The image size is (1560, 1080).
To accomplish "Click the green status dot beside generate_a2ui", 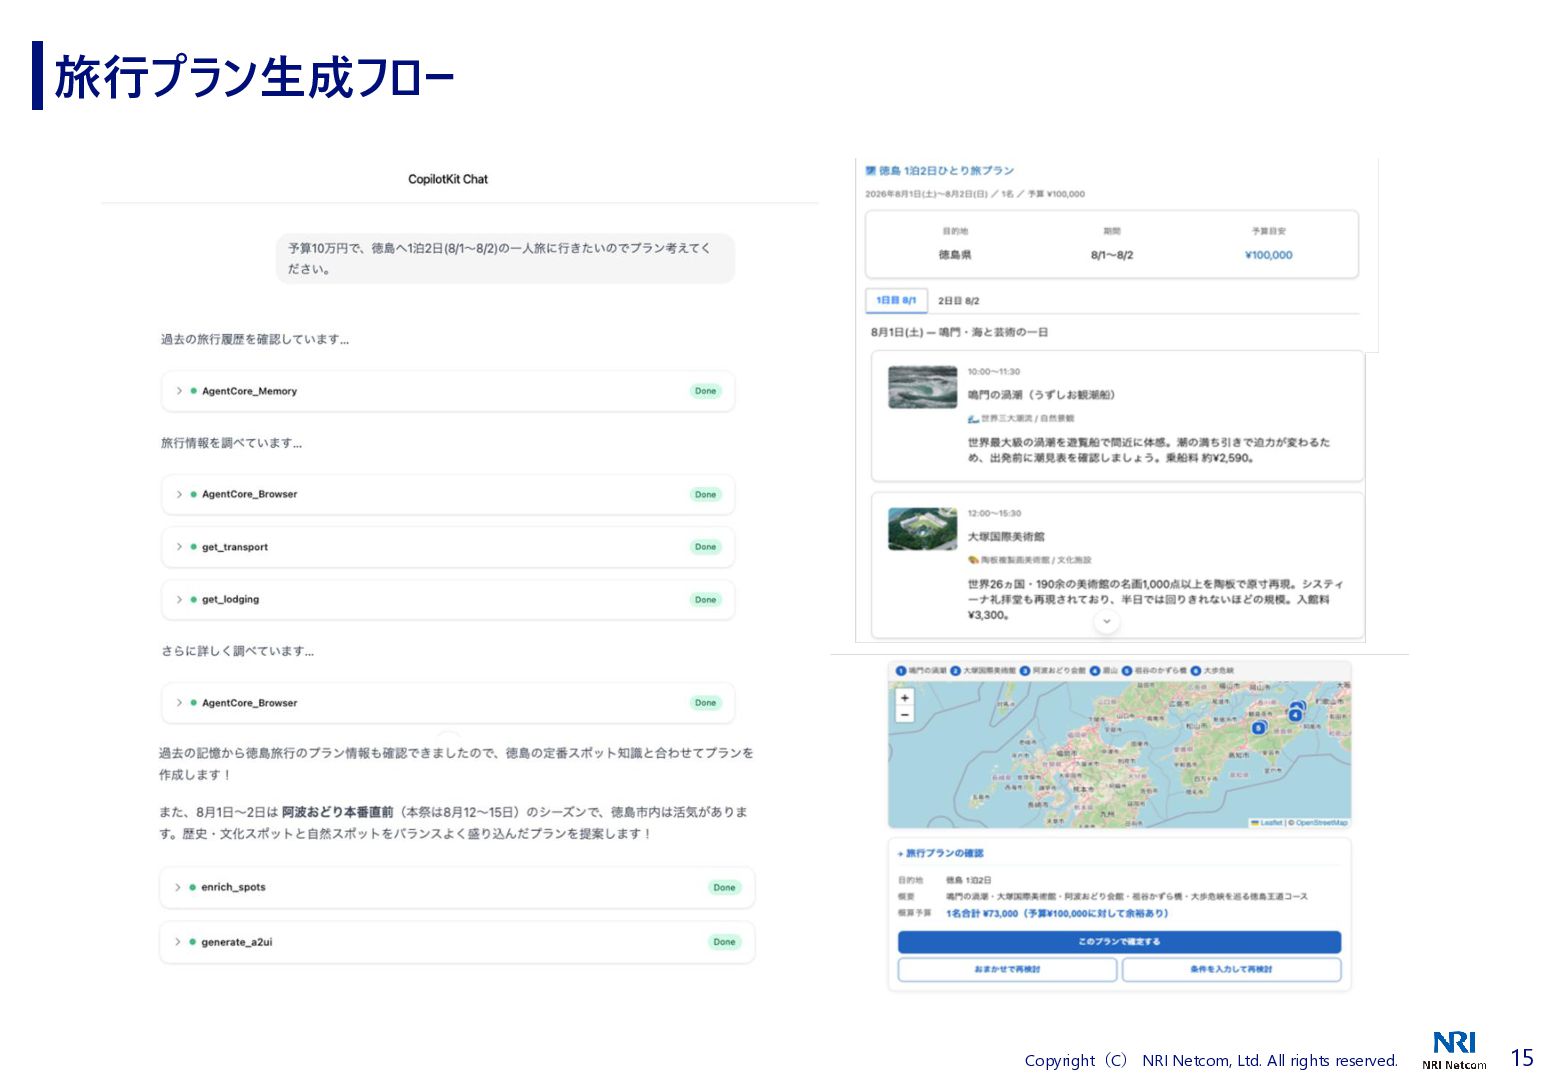I will 192,942.
